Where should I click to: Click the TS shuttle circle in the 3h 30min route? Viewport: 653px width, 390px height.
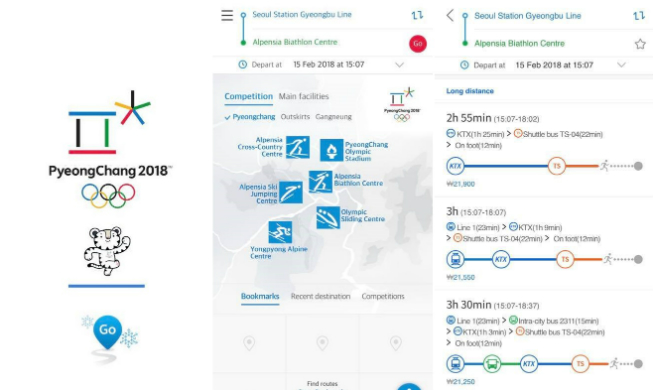tap(580, 364)
